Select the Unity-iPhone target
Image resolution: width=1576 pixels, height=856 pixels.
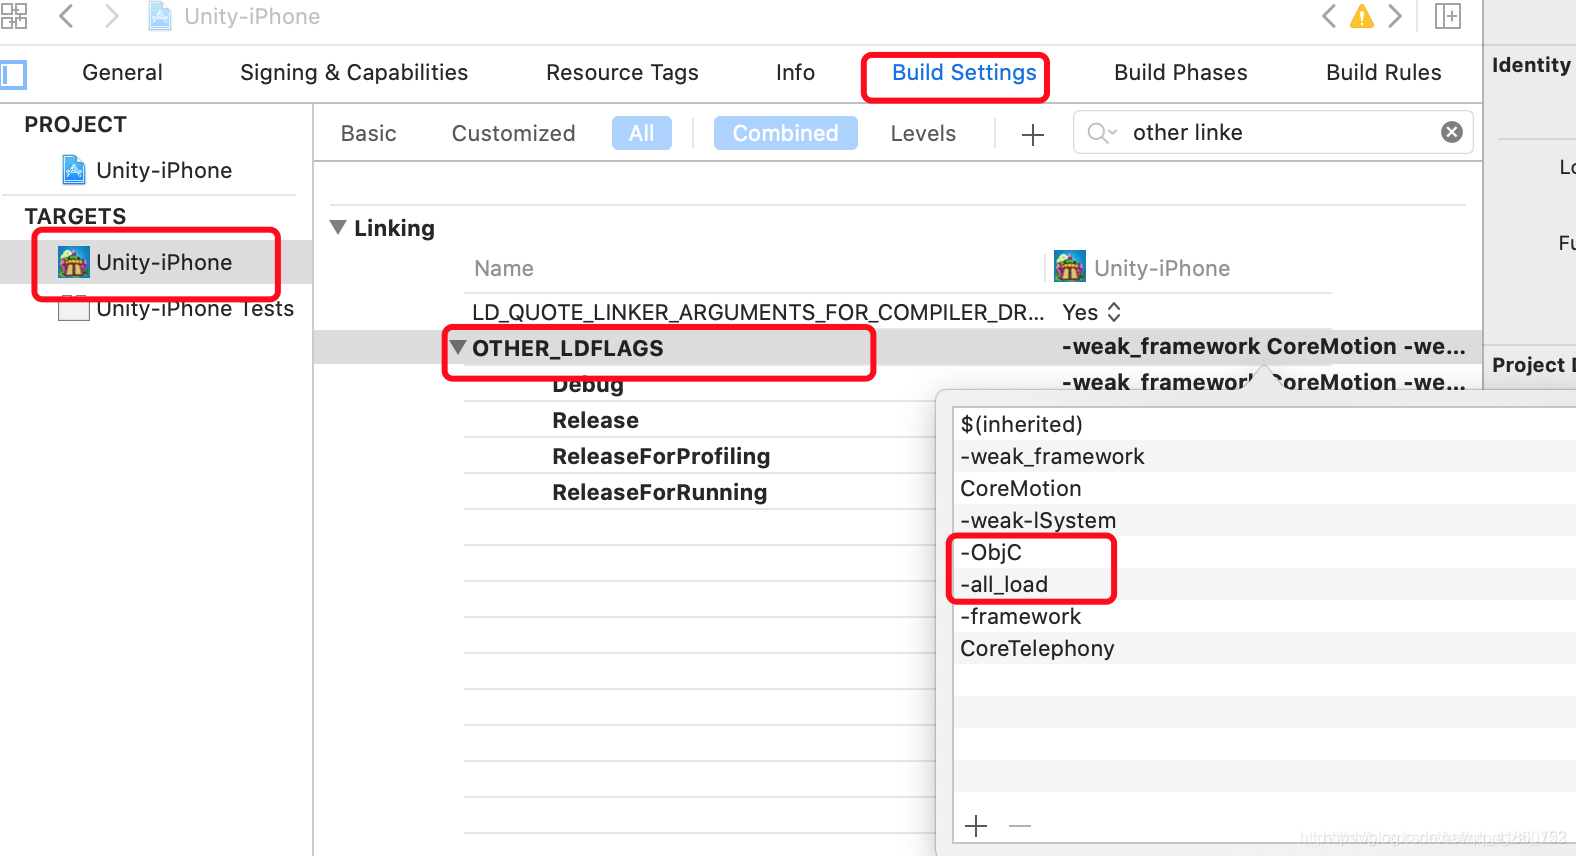click(x=164, y=263)
